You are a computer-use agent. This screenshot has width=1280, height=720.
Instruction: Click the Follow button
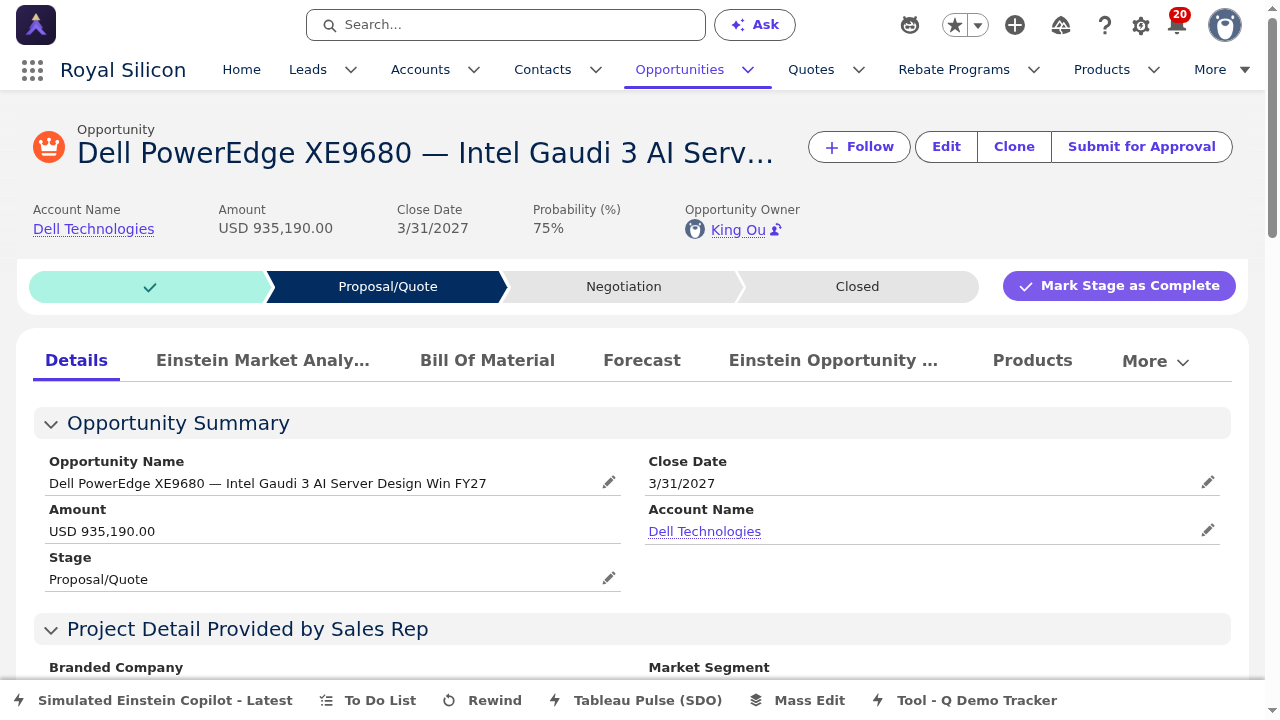(x=859, y=147)
